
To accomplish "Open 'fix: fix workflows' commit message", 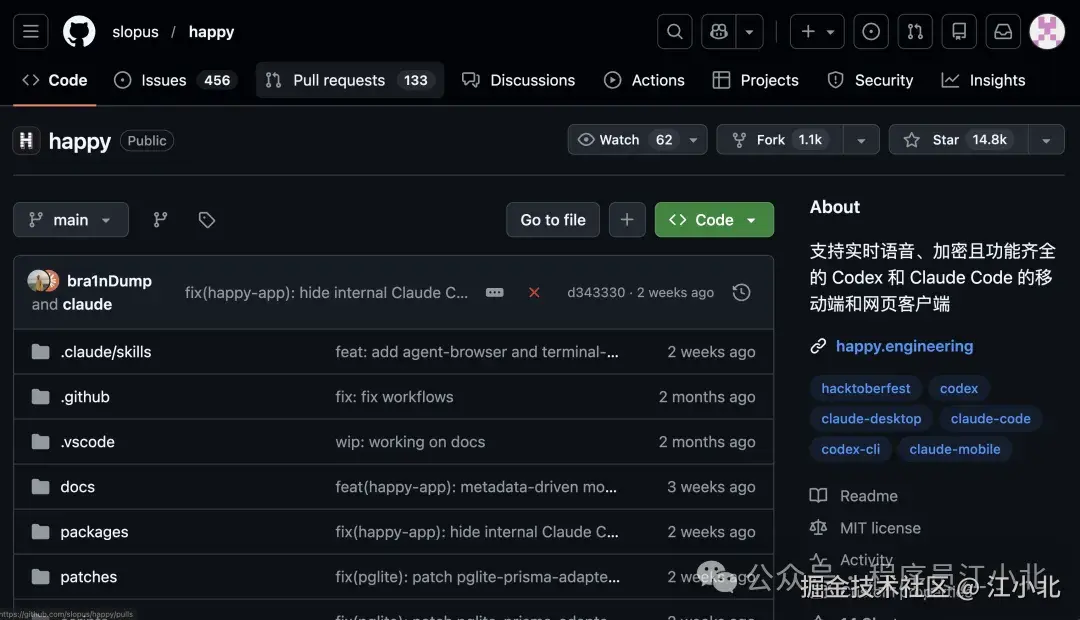I will point(394,397).
